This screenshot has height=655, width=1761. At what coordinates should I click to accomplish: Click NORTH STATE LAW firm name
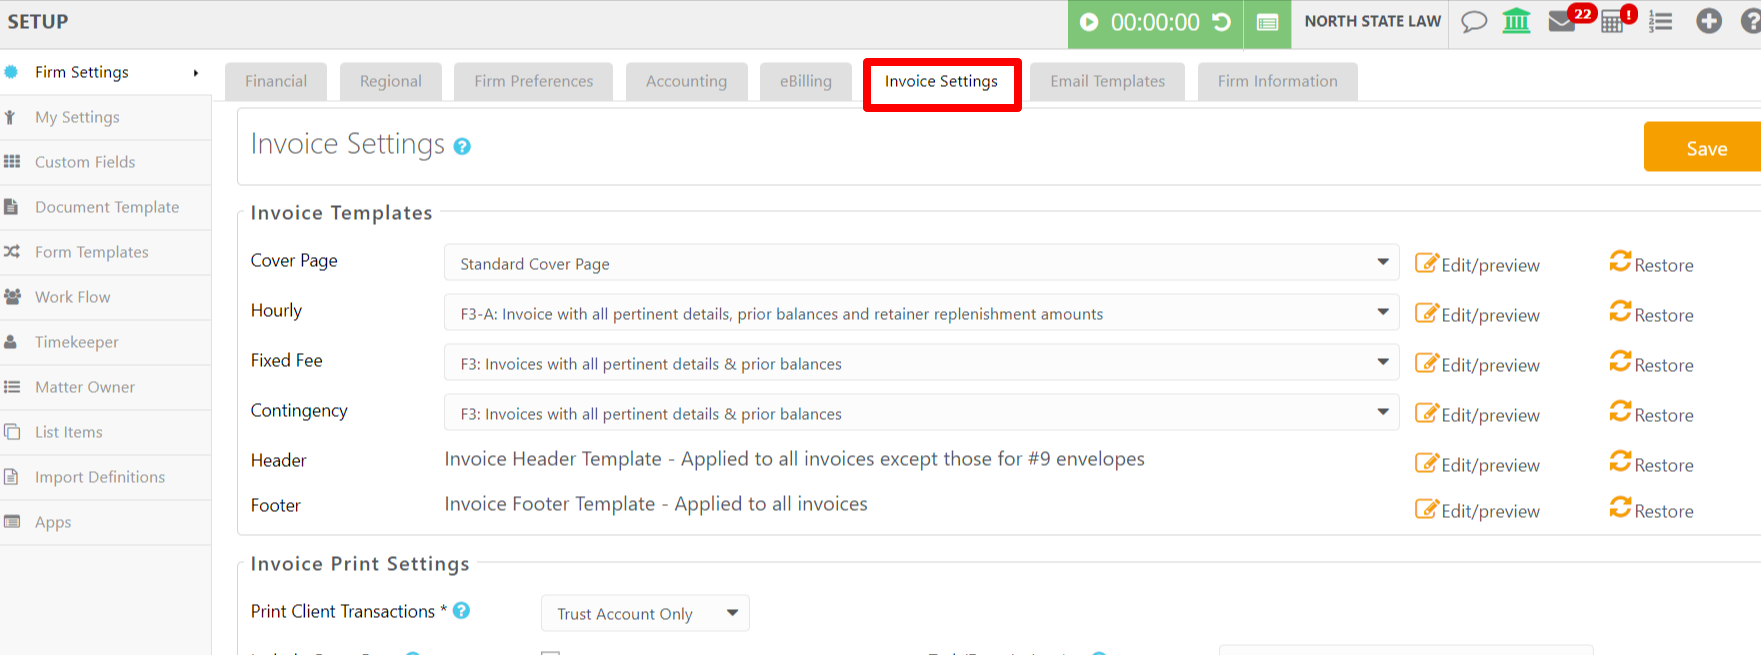[x=1372, y=21]
